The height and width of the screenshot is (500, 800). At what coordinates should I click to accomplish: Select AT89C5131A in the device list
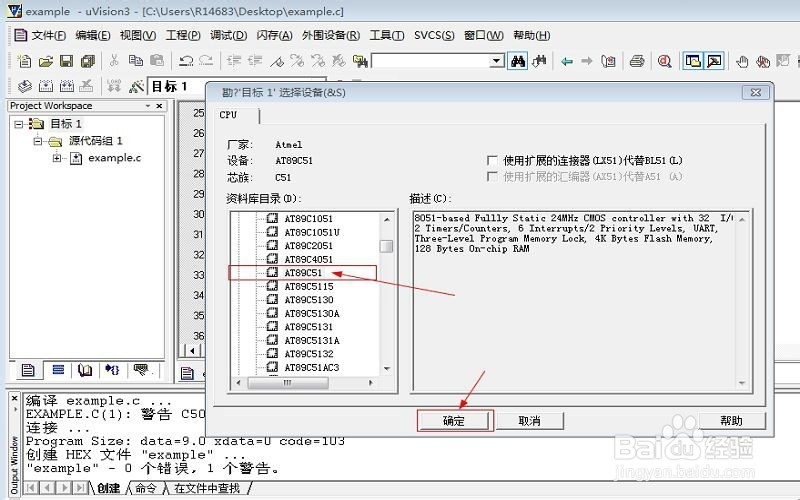point(312,340)
